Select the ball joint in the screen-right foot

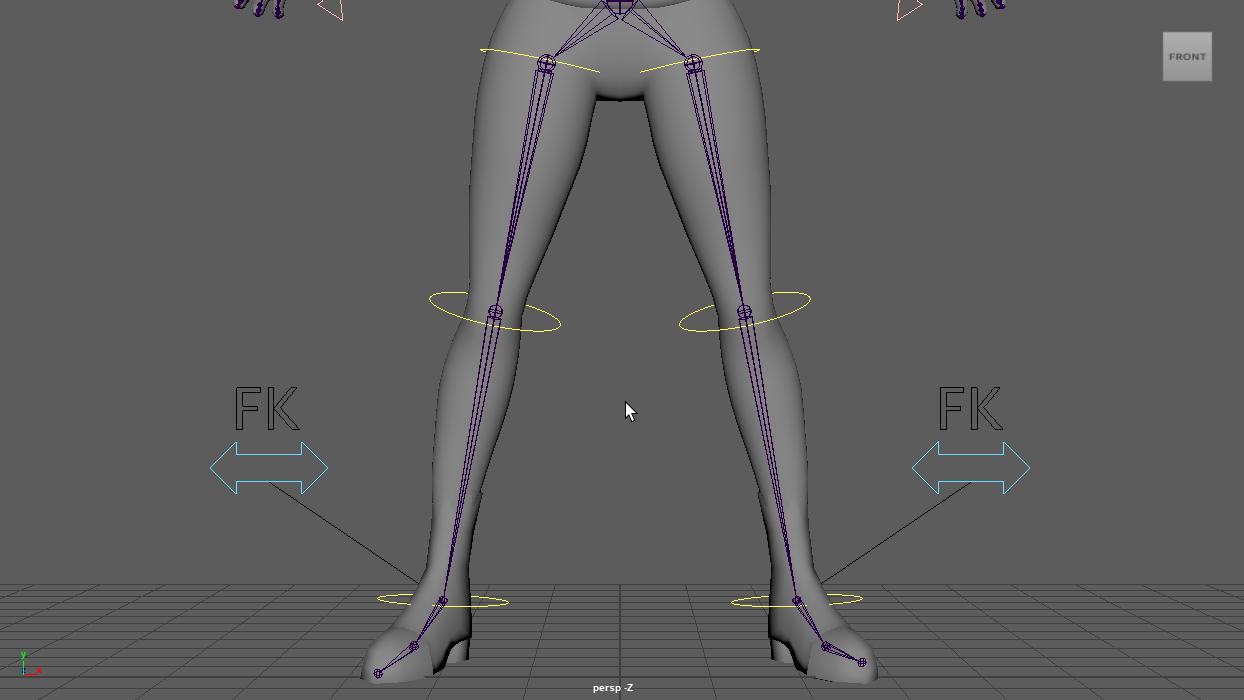(x=826, y=647)
